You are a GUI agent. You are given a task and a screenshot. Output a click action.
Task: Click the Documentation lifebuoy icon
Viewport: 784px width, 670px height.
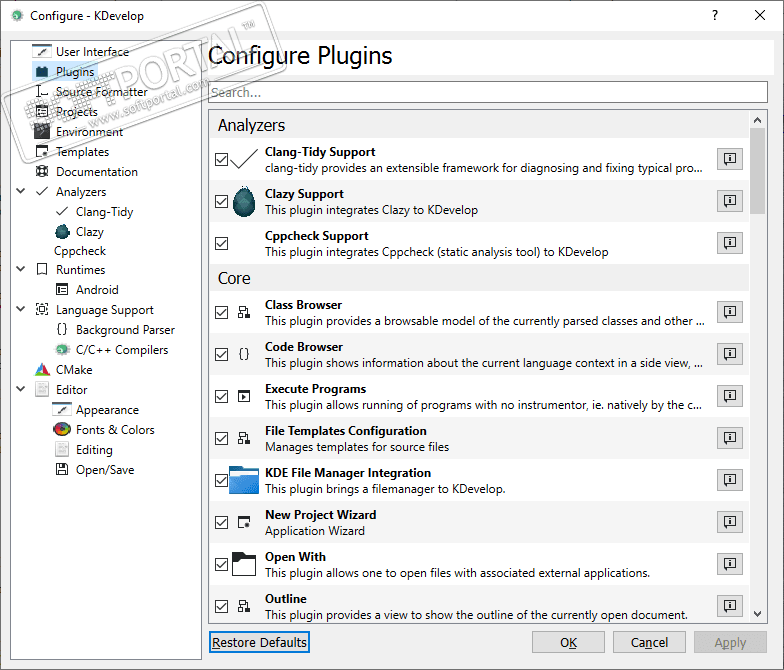click(x=42, y=172)
